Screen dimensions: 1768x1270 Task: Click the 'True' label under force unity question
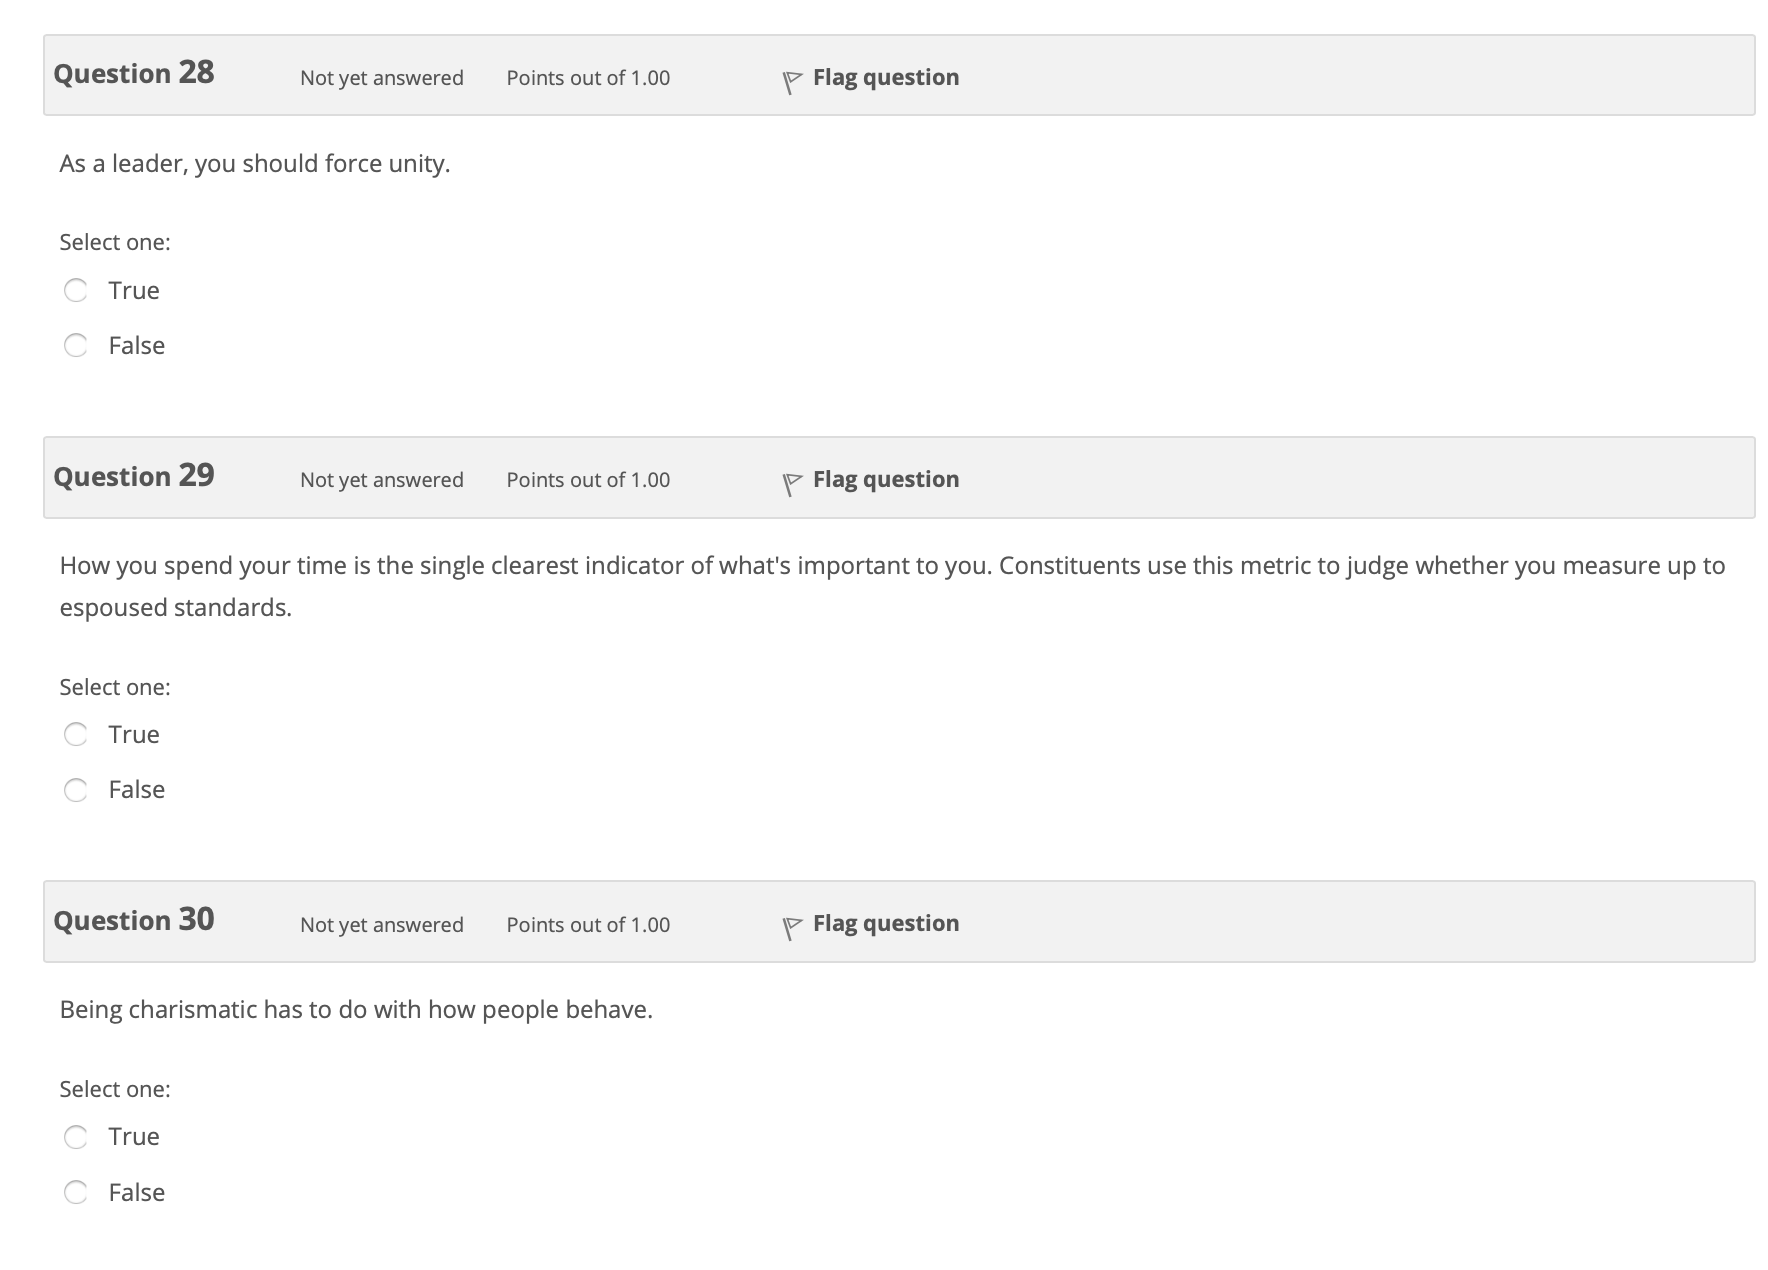tap(134, 291)
